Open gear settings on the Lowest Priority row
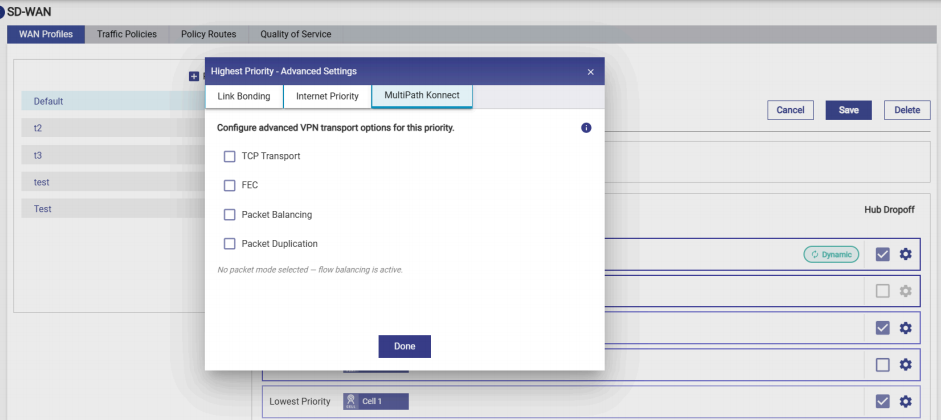The image size is (941, 420). tap(905, 401)
